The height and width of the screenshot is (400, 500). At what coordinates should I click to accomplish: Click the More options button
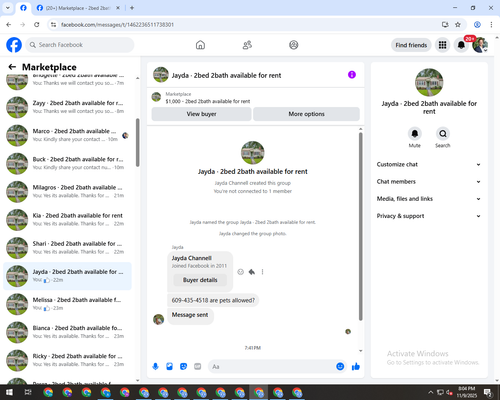[306, 114]
